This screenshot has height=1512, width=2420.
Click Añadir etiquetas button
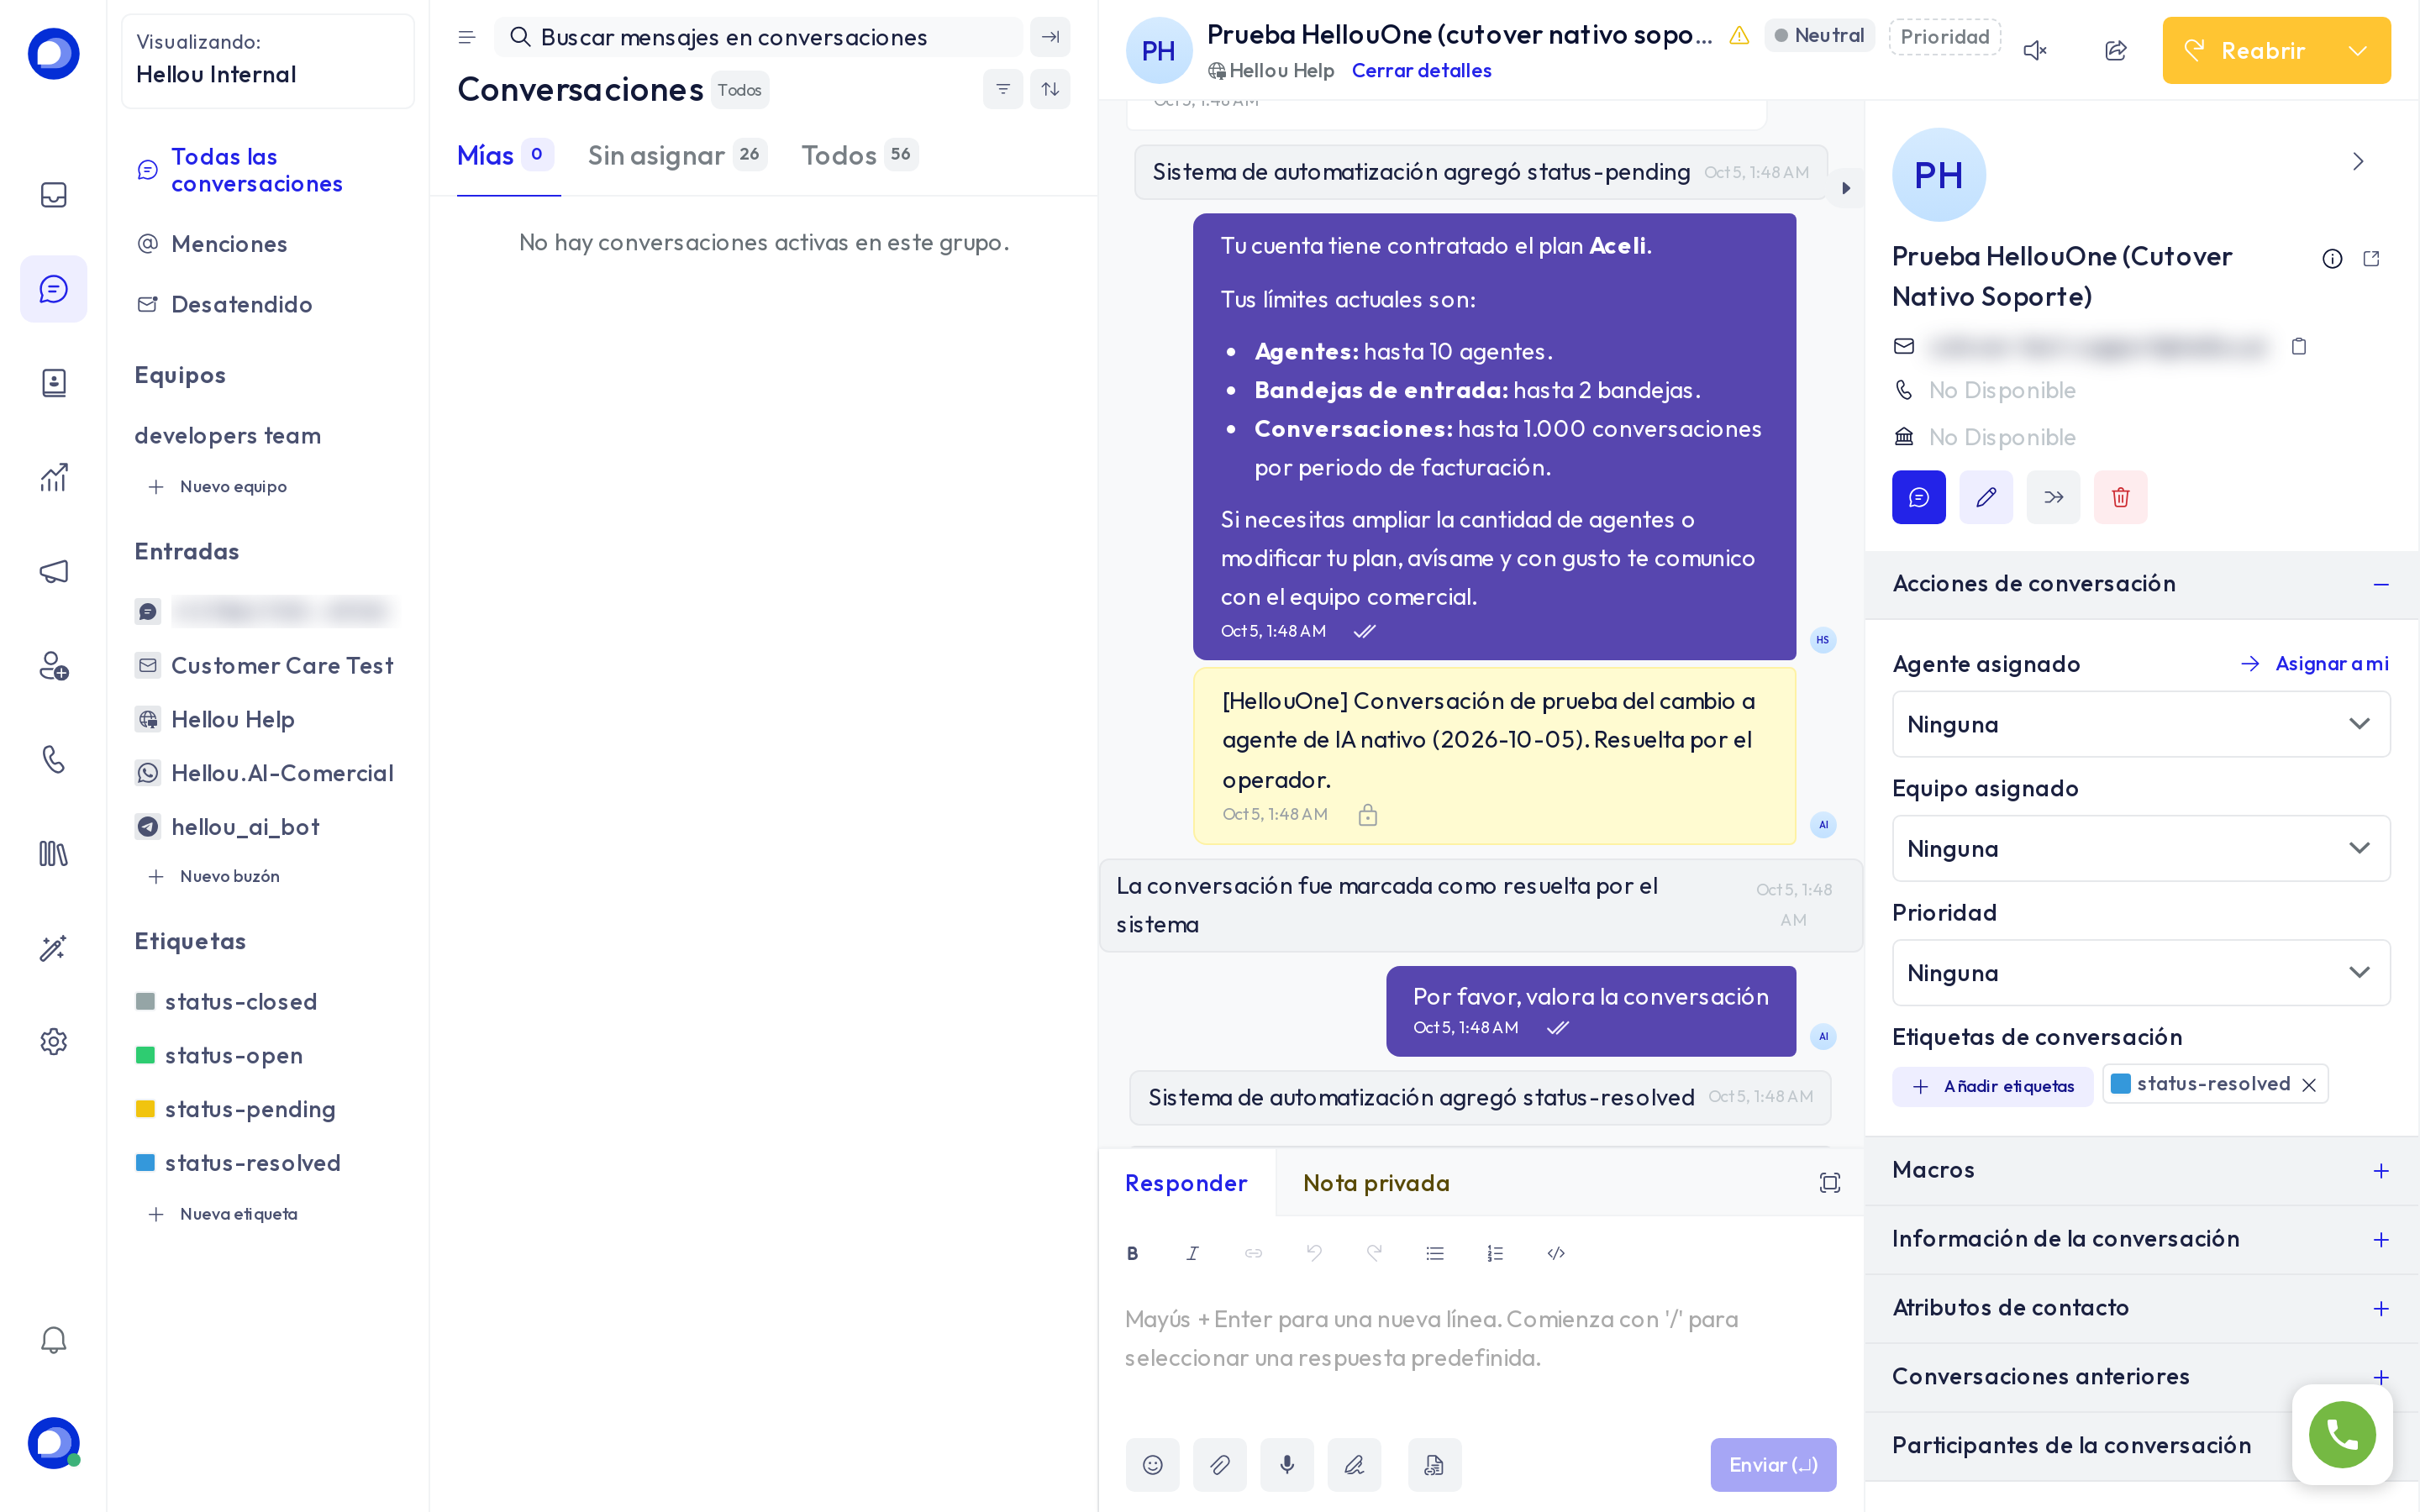[x=1992, y=1086]
